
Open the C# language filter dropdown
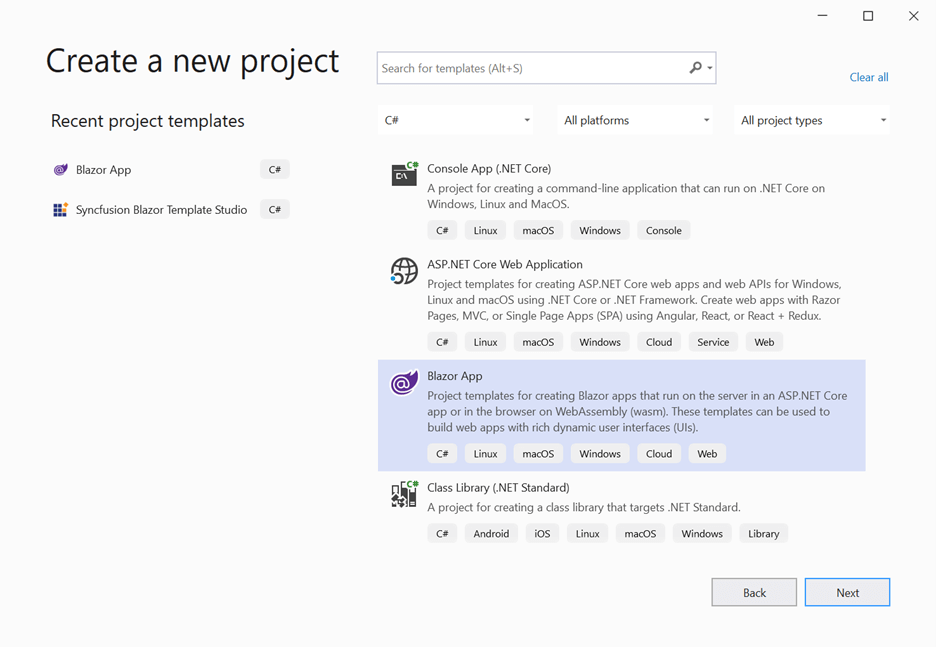457,120
